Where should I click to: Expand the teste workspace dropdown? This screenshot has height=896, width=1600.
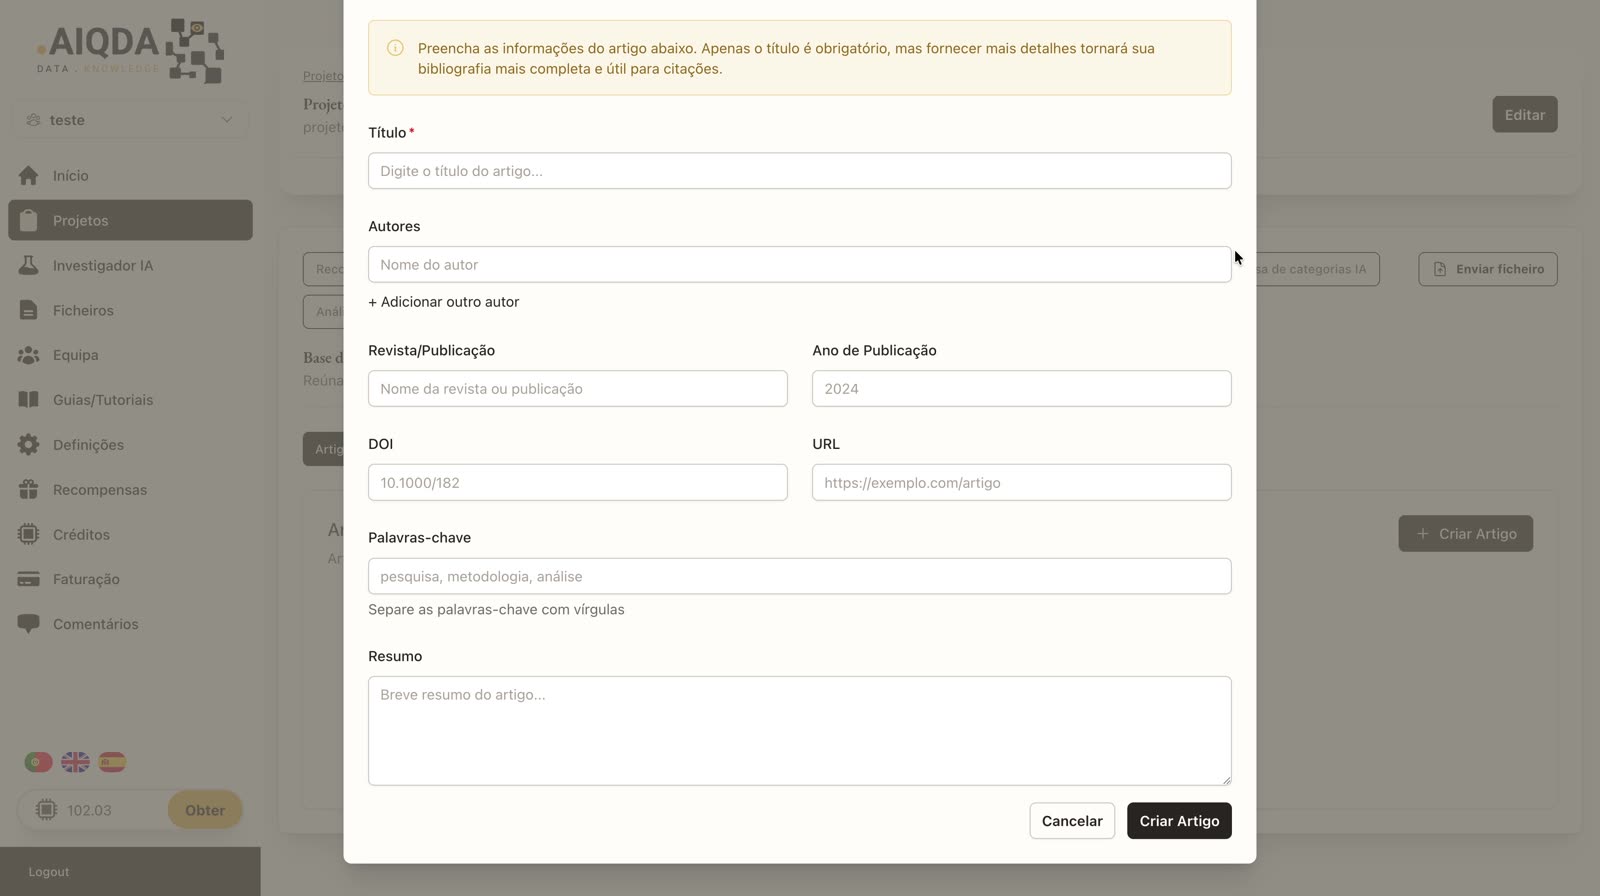point(130,120)
